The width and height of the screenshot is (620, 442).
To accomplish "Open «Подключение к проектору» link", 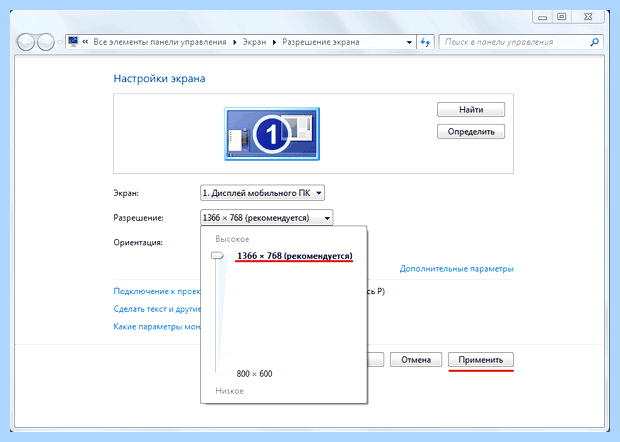I will coord(157,291).
